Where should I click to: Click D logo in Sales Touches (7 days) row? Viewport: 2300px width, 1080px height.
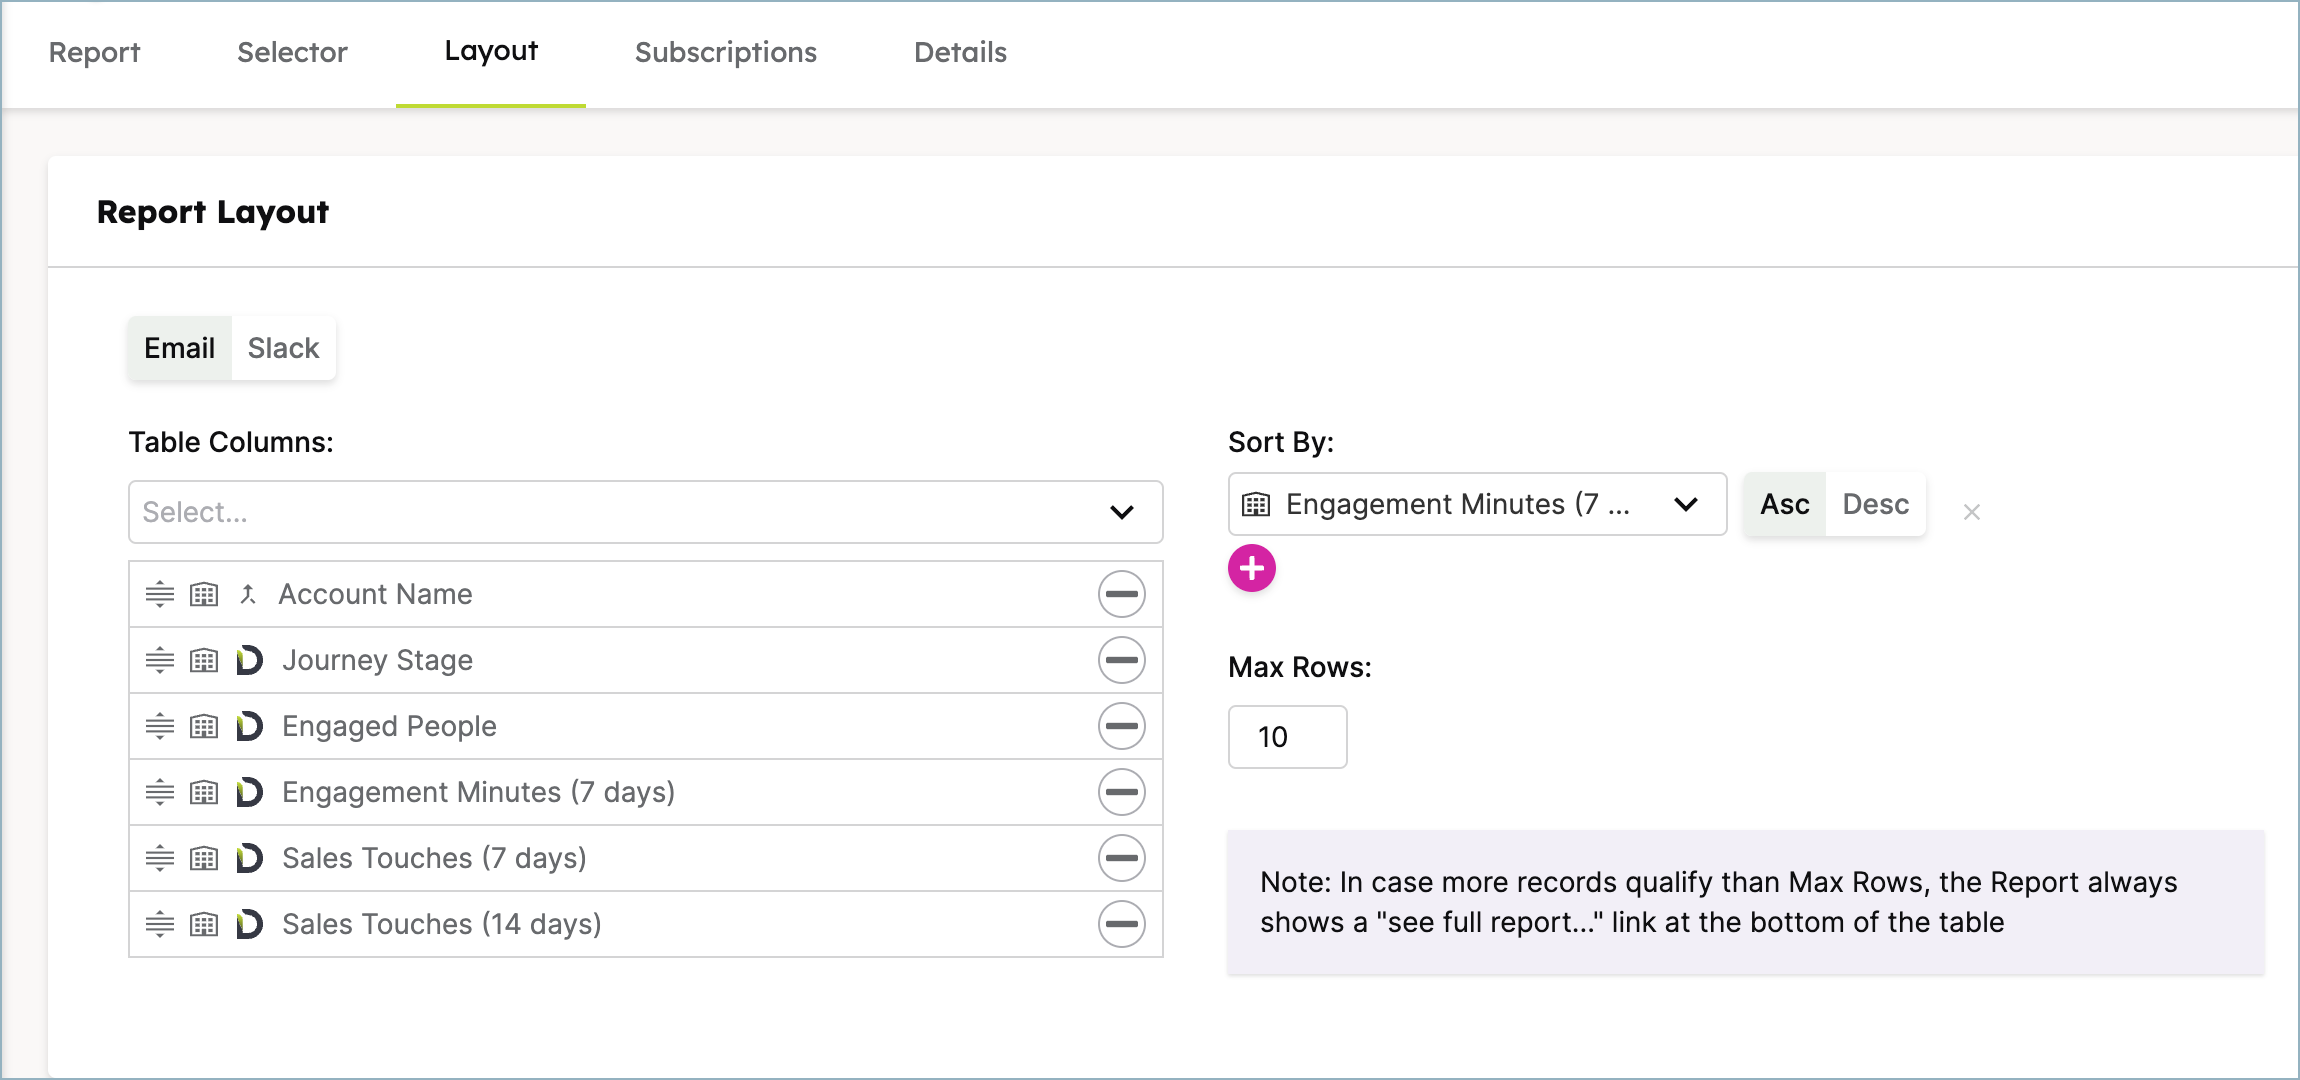click(249, 858)
